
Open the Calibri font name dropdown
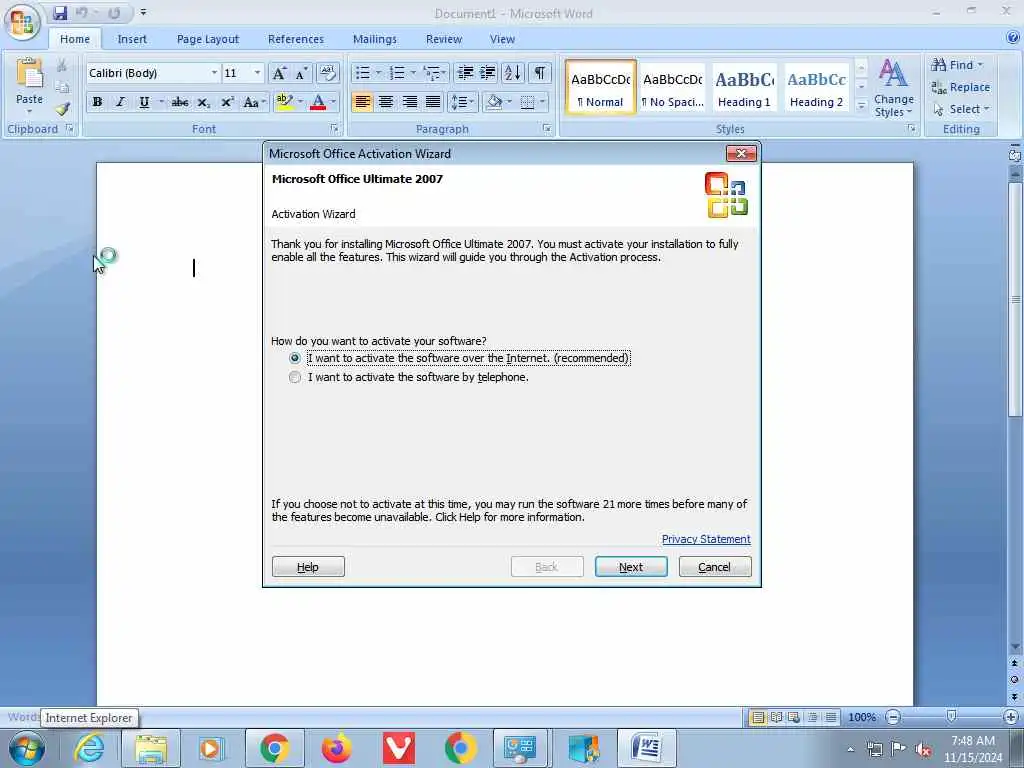point(214,72)
